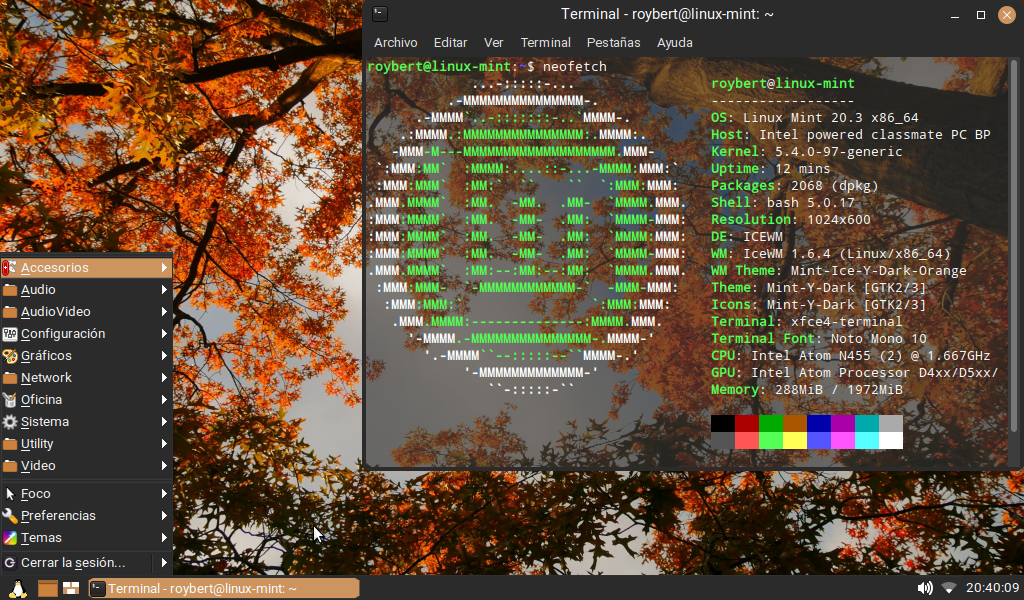Expand the Gráficos submenu arrow
This screenshot has height=600, width=1024.
coord(164,356)
